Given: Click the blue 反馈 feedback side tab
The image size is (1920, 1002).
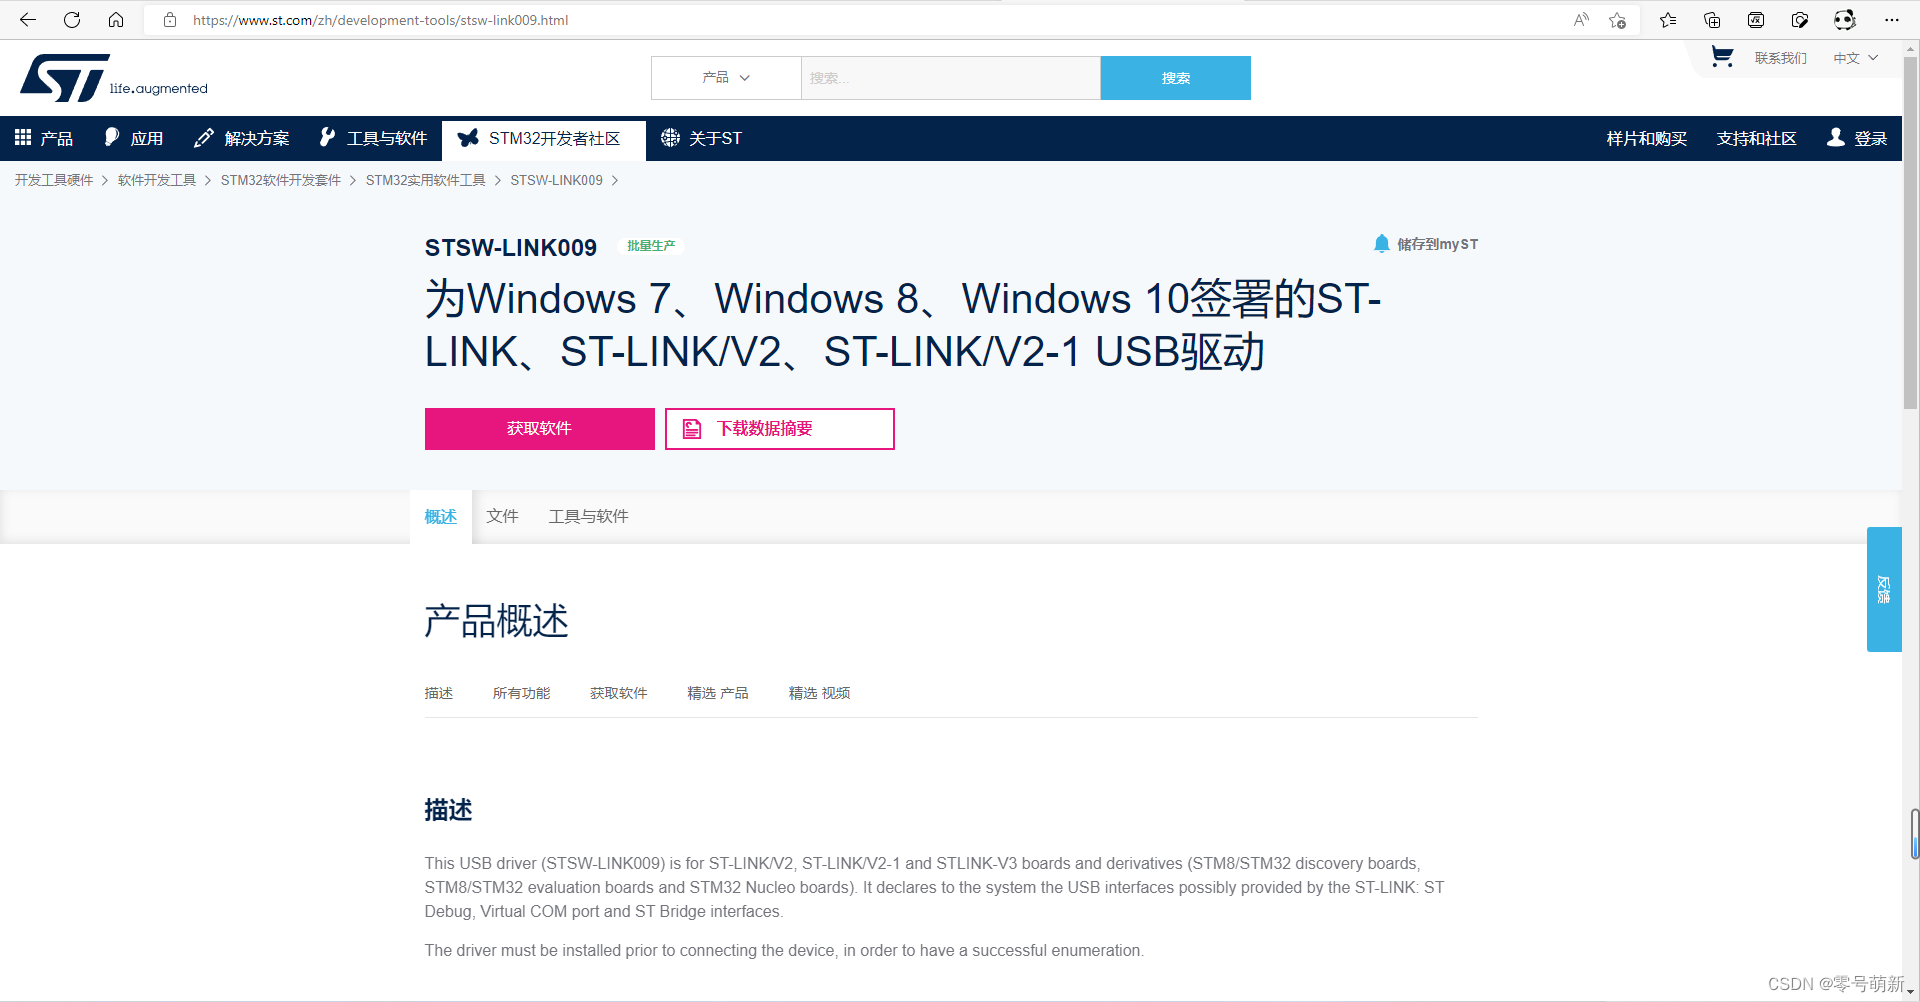Looking at the screenshot, I should tap(1884, 589).
